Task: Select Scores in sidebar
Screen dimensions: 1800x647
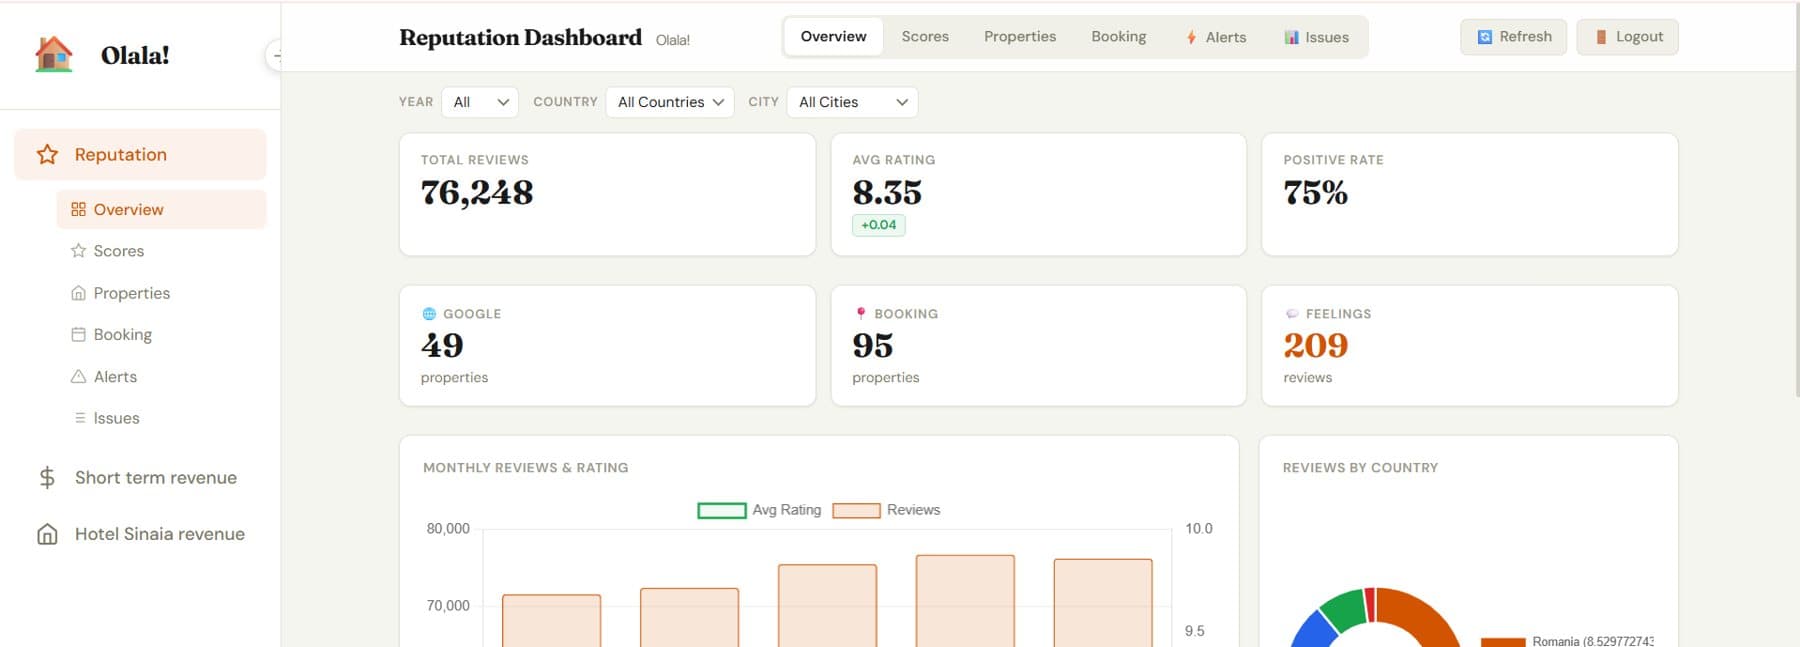Action: pos(161,251)
